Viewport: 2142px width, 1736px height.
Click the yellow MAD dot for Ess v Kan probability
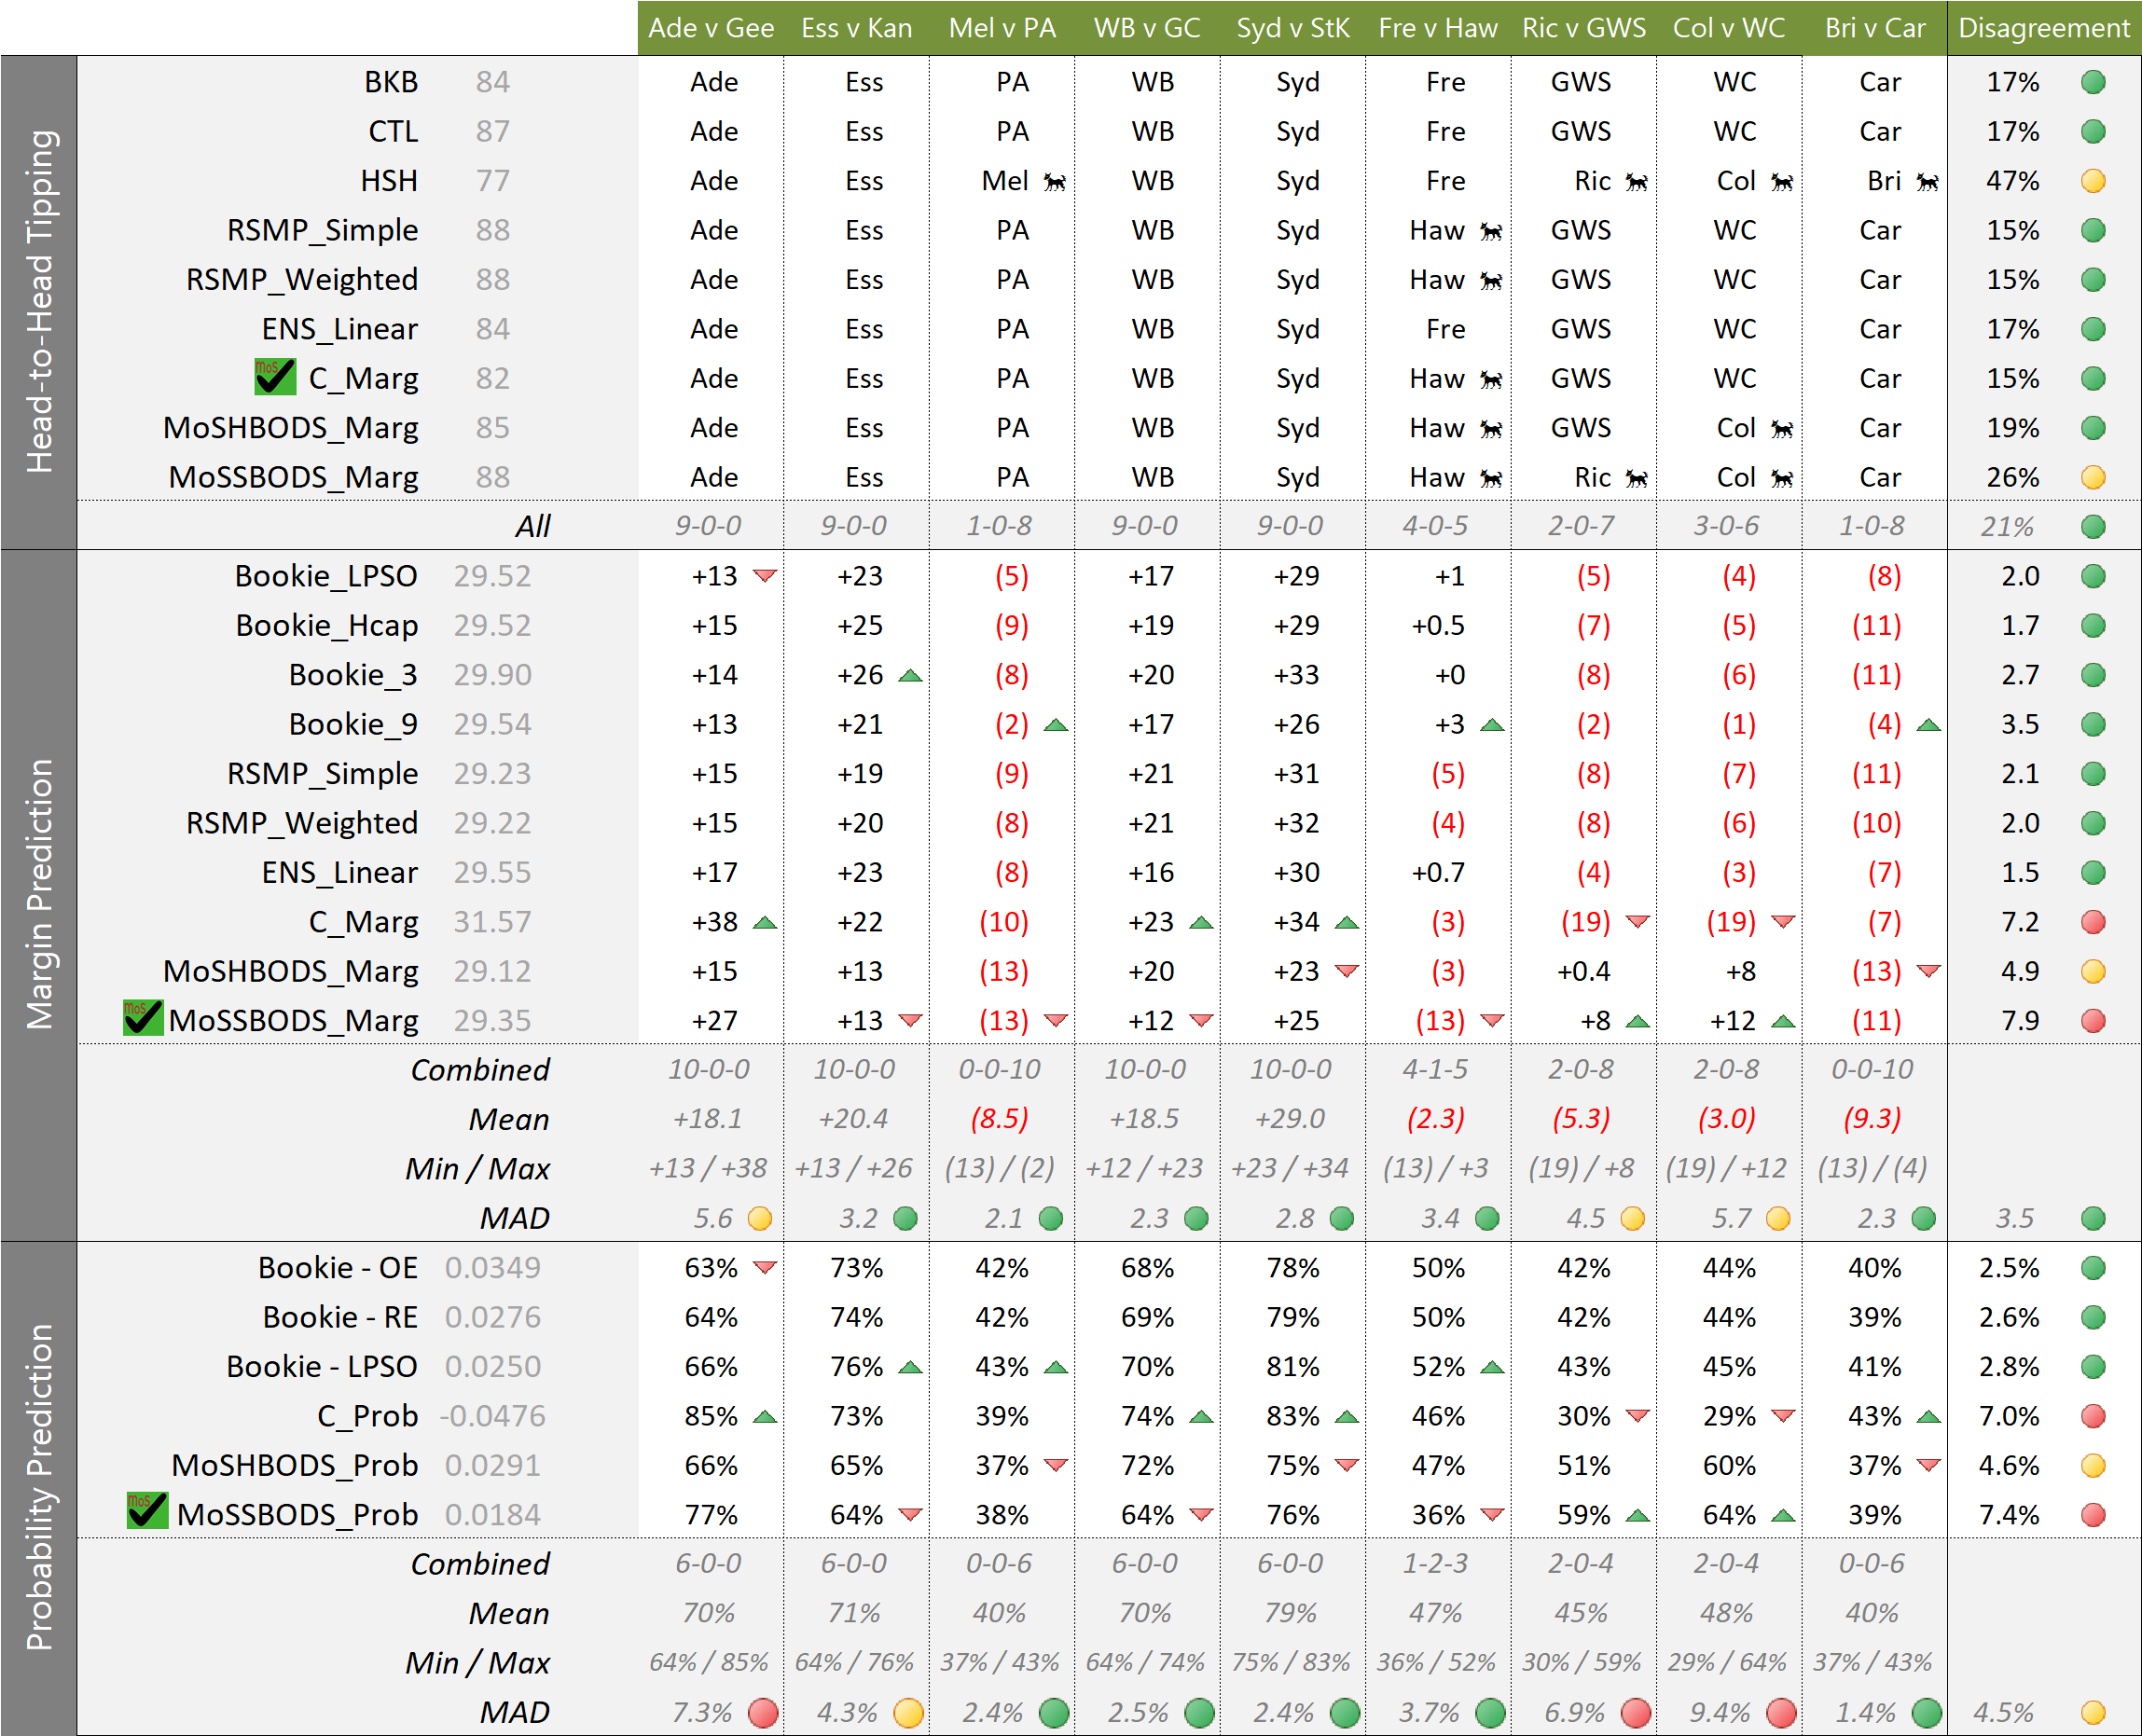tap(908, 1713)
